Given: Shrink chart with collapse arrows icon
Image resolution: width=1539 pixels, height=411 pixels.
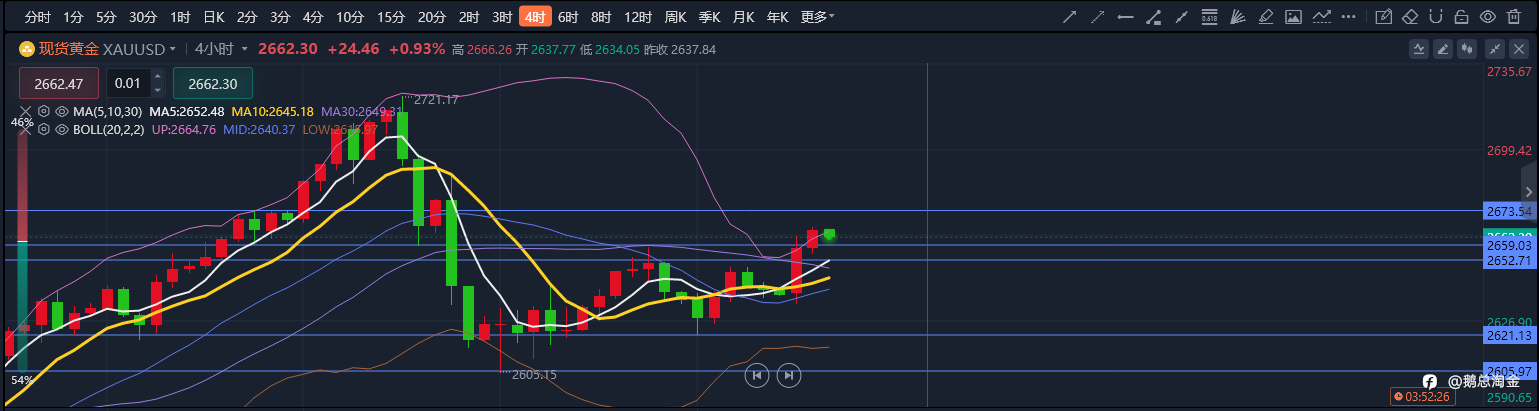Looking at the screenshot, I should 1496,48.
